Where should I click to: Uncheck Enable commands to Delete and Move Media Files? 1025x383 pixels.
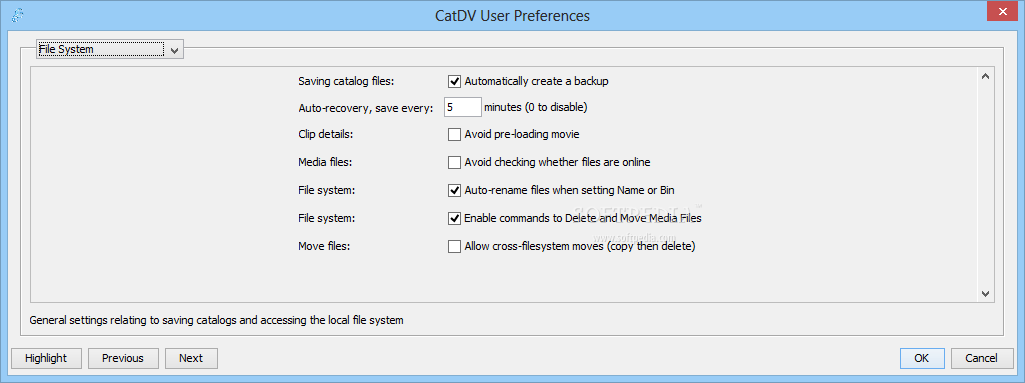(x=454, y=218)
